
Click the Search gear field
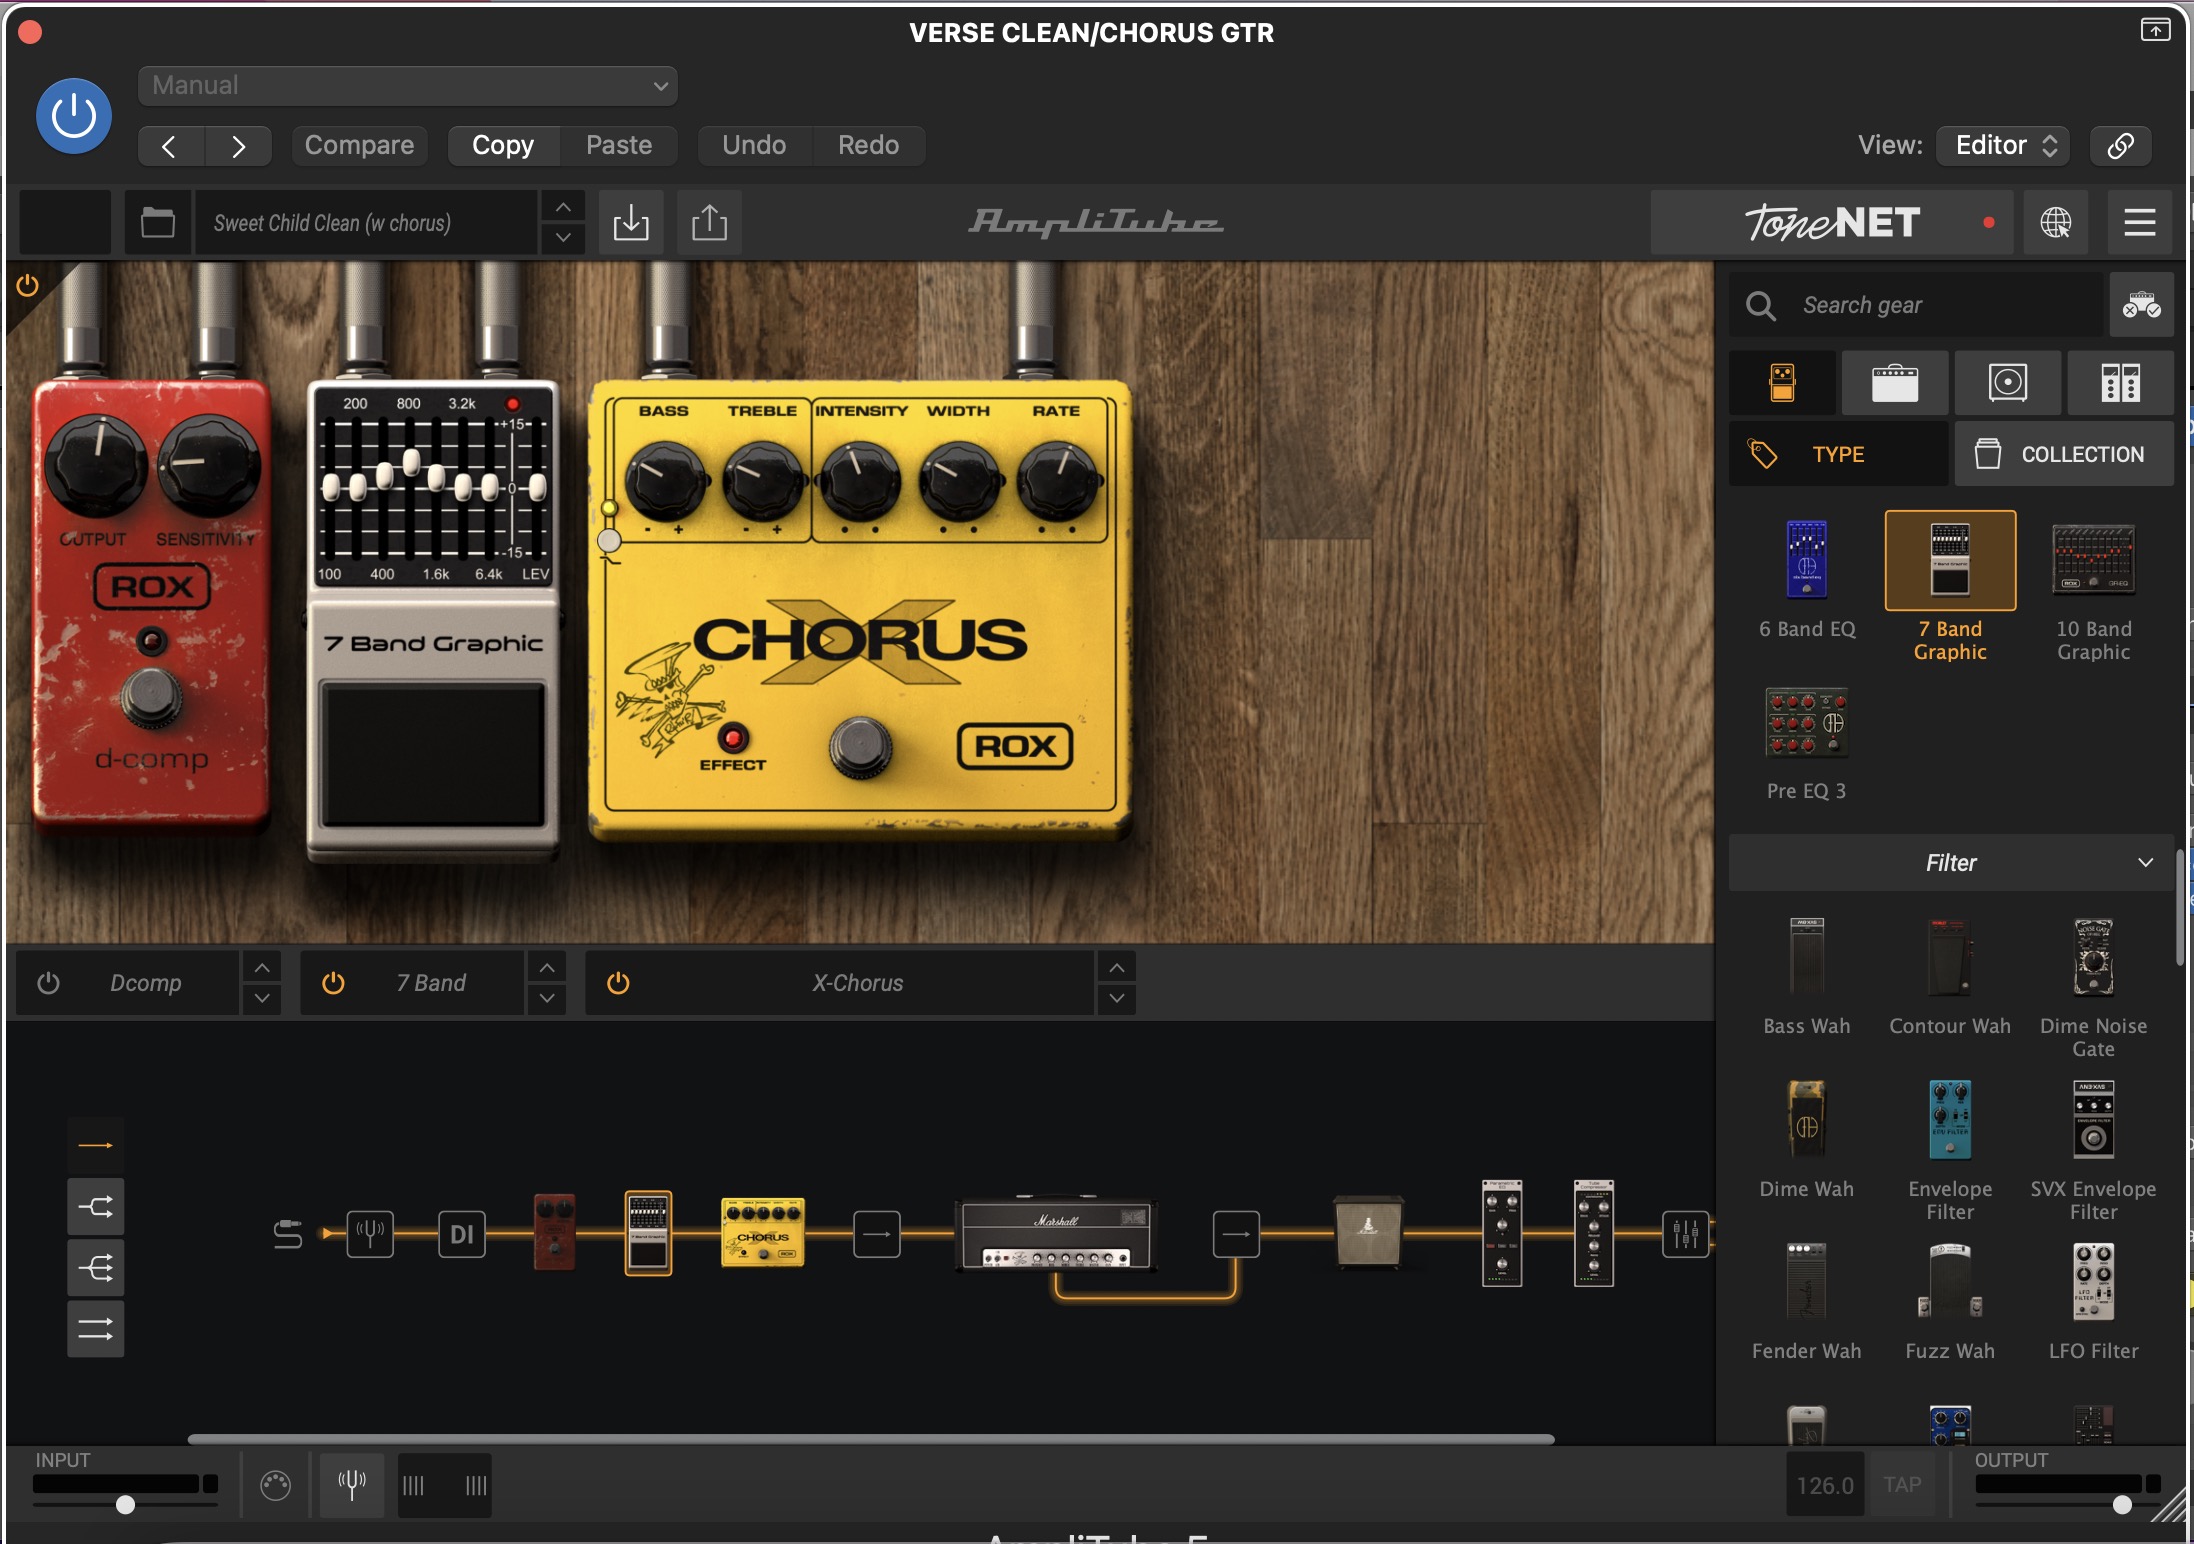point(1916,305)
